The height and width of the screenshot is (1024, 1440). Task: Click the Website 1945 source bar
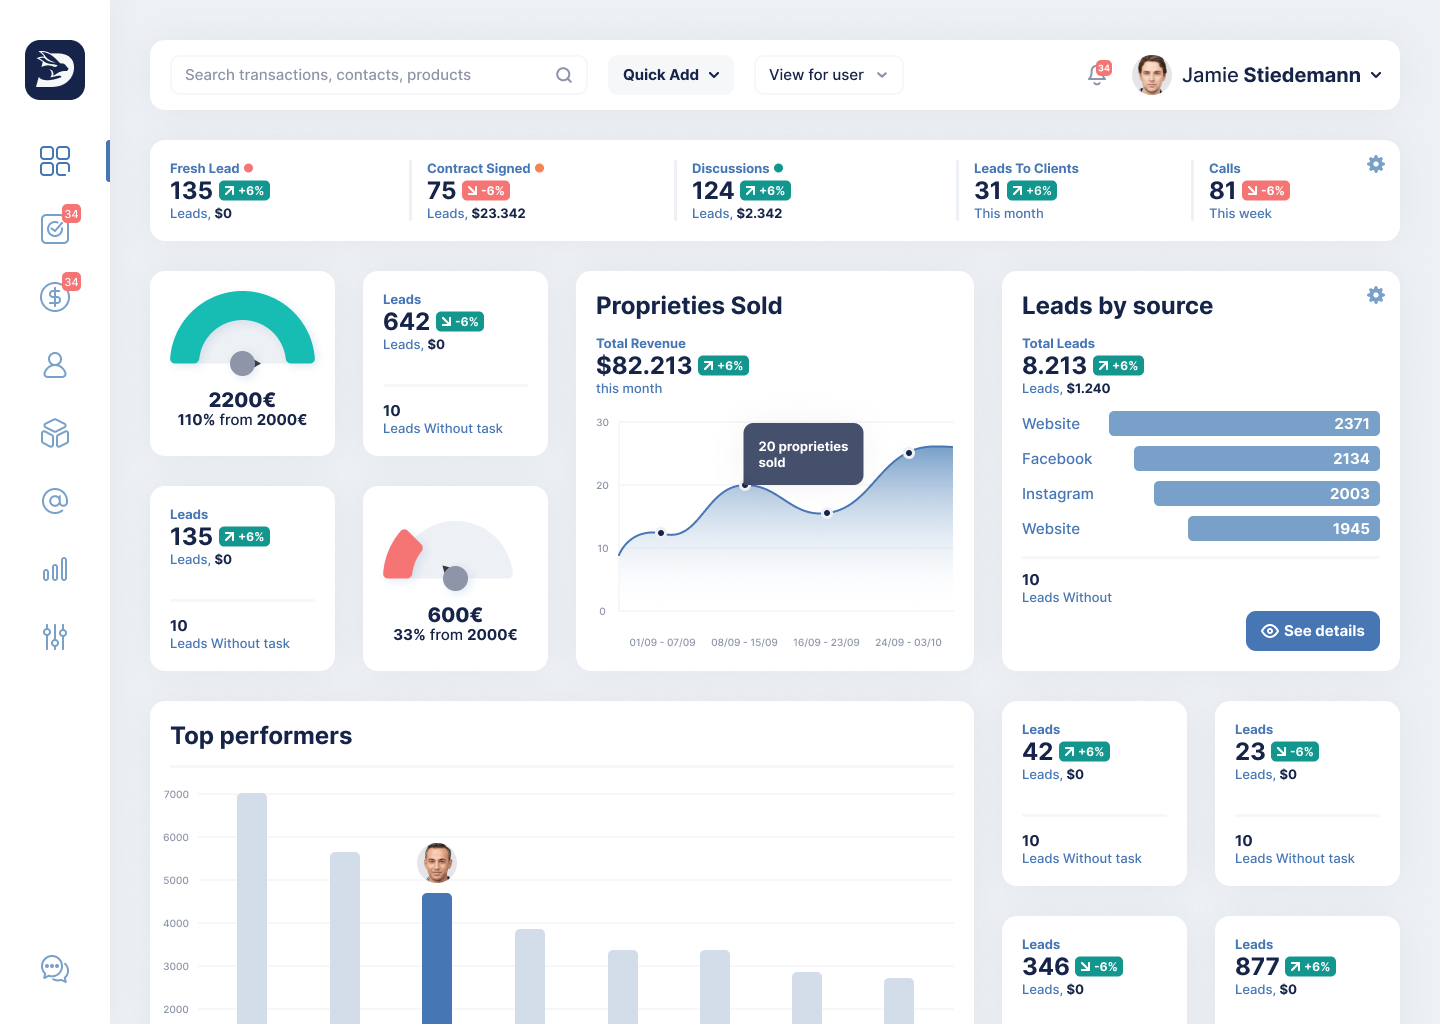(x=1284, y=529)
